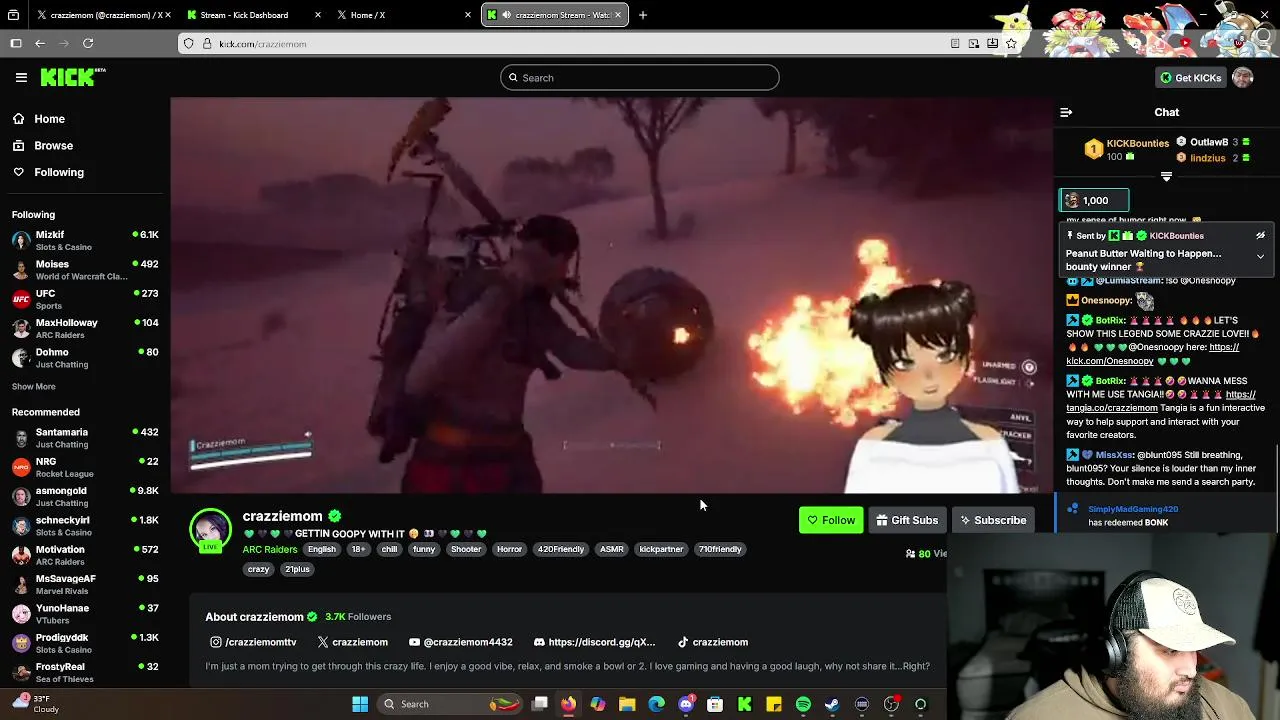The height and width of the screenshot is (720, 1280).
Task: Open the TikTok crazziemom link
Action: point(713,642)
